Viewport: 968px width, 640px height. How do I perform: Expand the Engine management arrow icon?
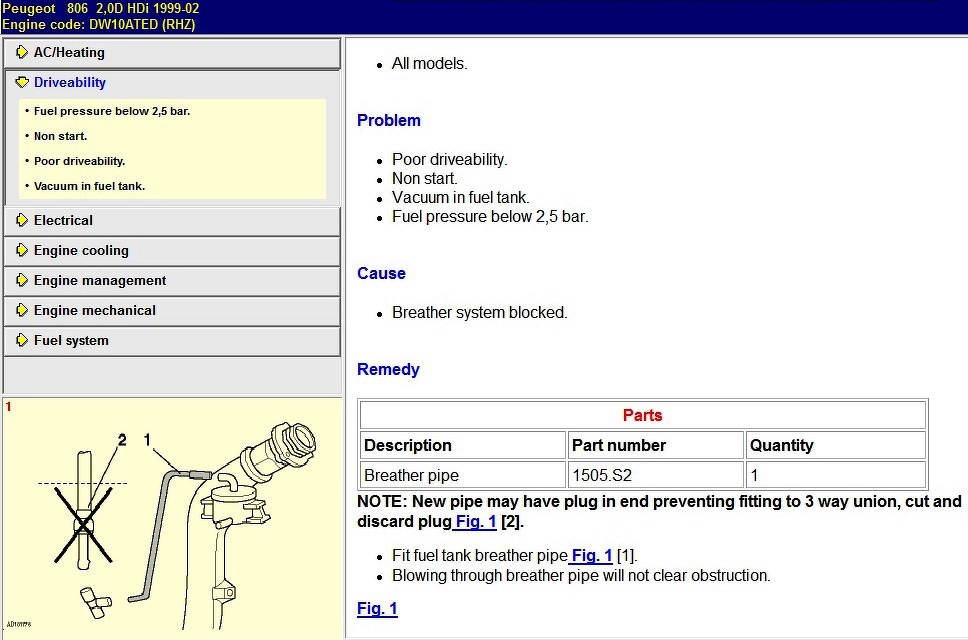pos(22,280)
